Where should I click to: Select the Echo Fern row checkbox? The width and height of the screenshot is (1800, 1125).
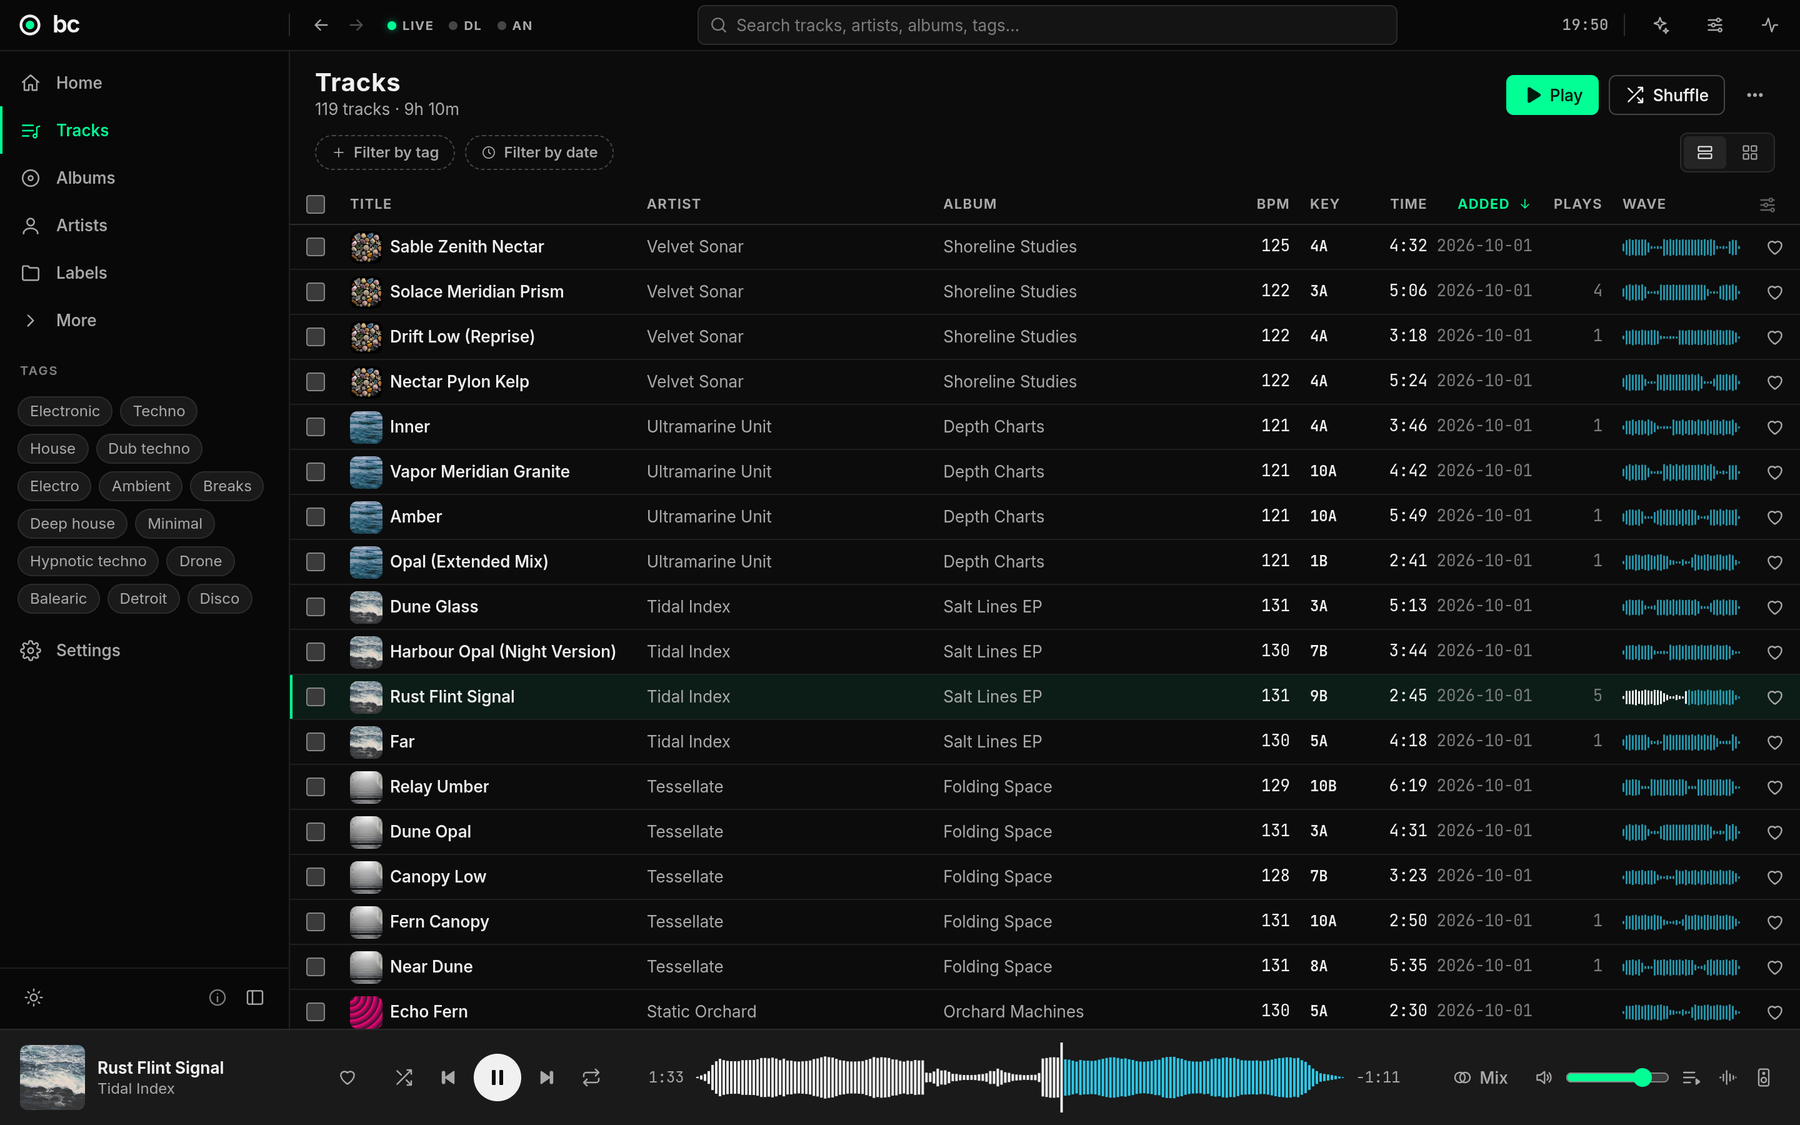[x=316, y=1012]
